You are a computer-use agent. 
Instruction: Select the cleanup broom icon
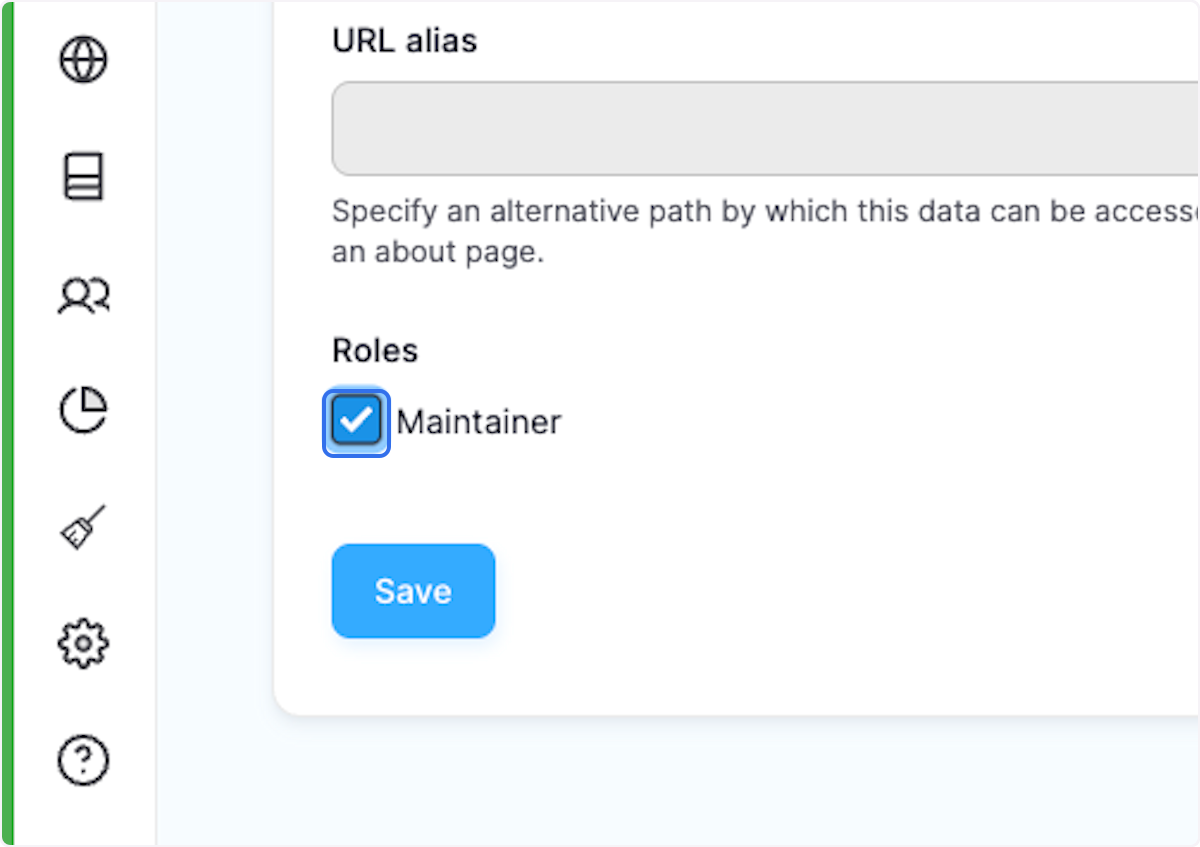(x=83, y=527)
